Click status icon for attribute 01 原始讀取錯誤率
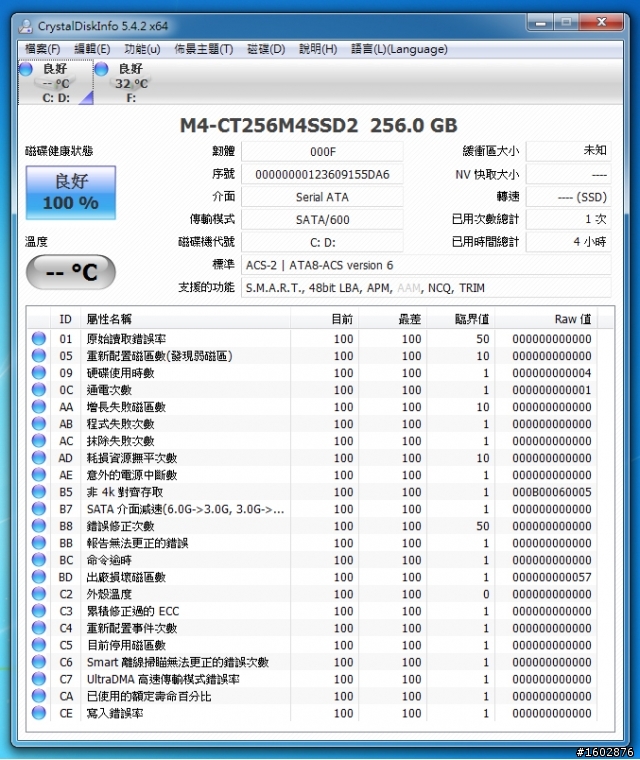 coord(39,338)
